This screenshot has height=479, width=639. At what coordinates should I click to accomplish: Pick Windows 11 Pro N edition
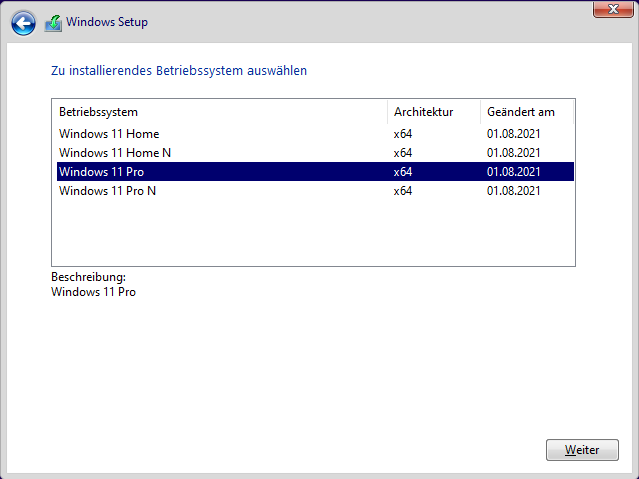click(107, 191)
